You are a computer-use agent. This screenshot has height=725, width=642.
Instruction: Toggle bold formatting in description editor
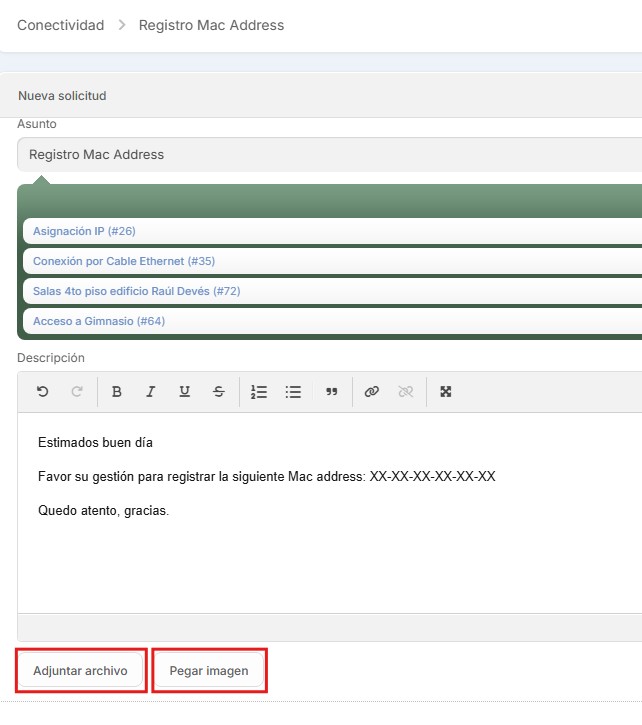[117, 392]
